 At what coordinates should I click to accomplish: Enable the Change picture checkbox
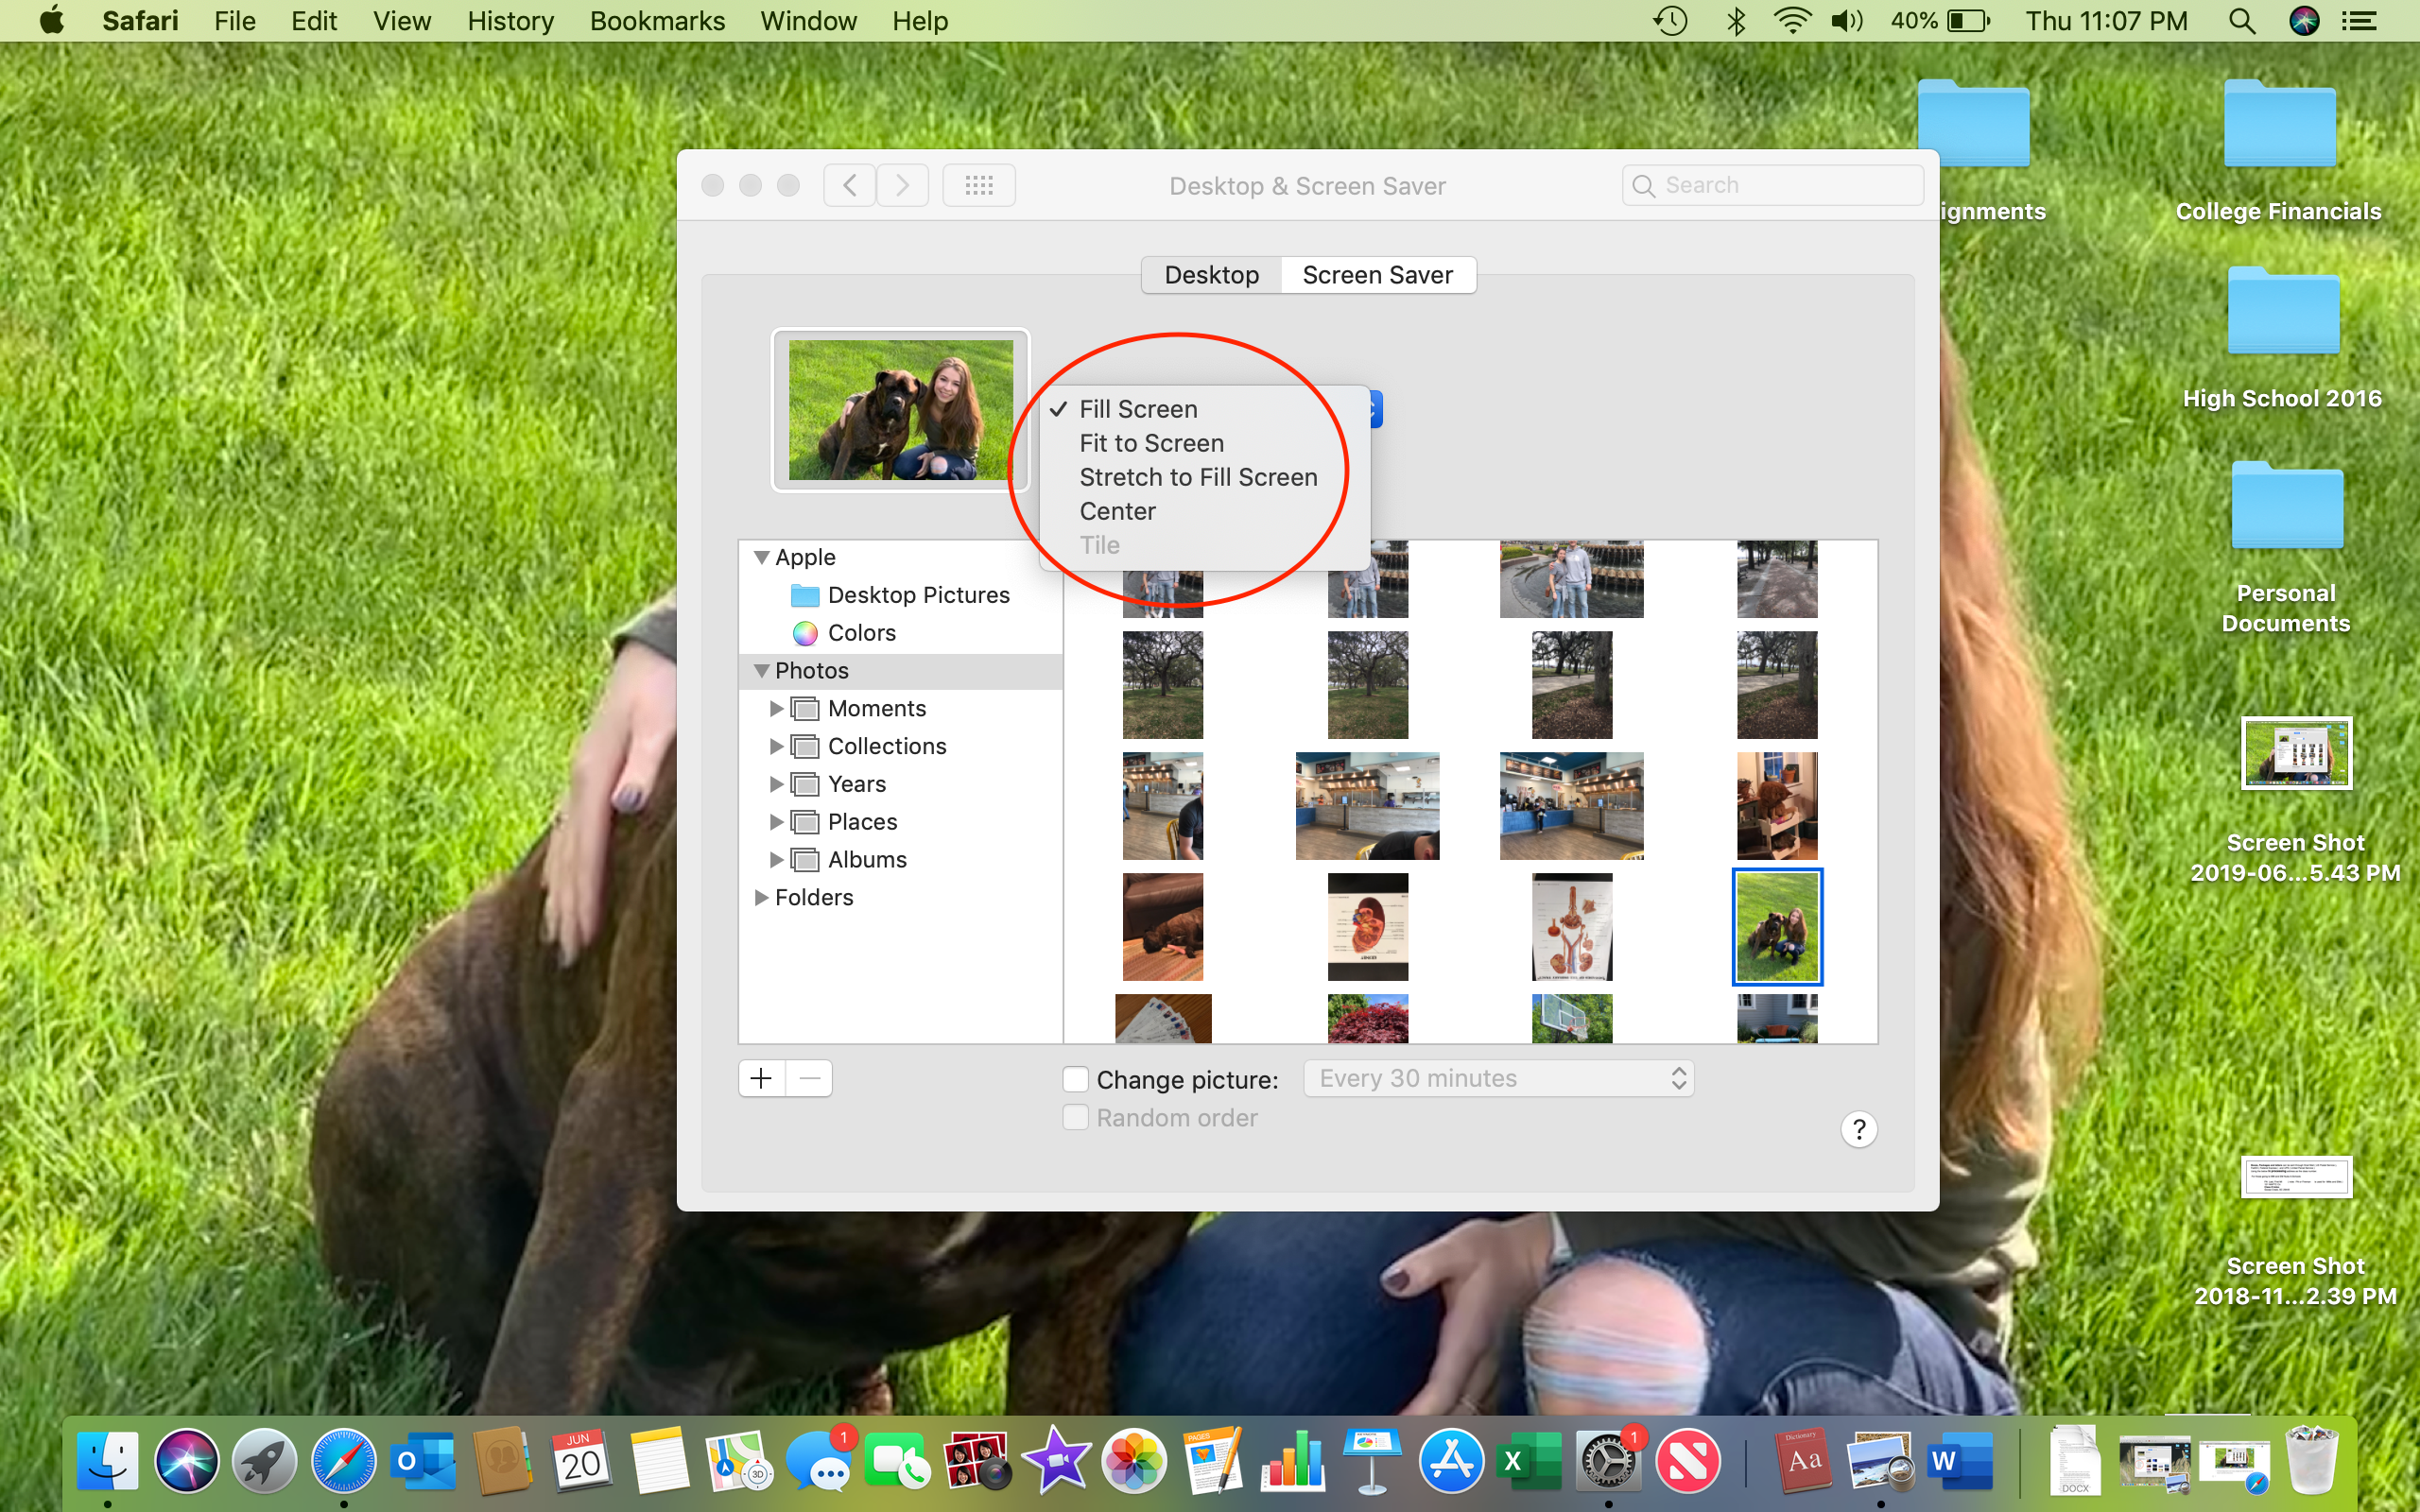1075,1079
